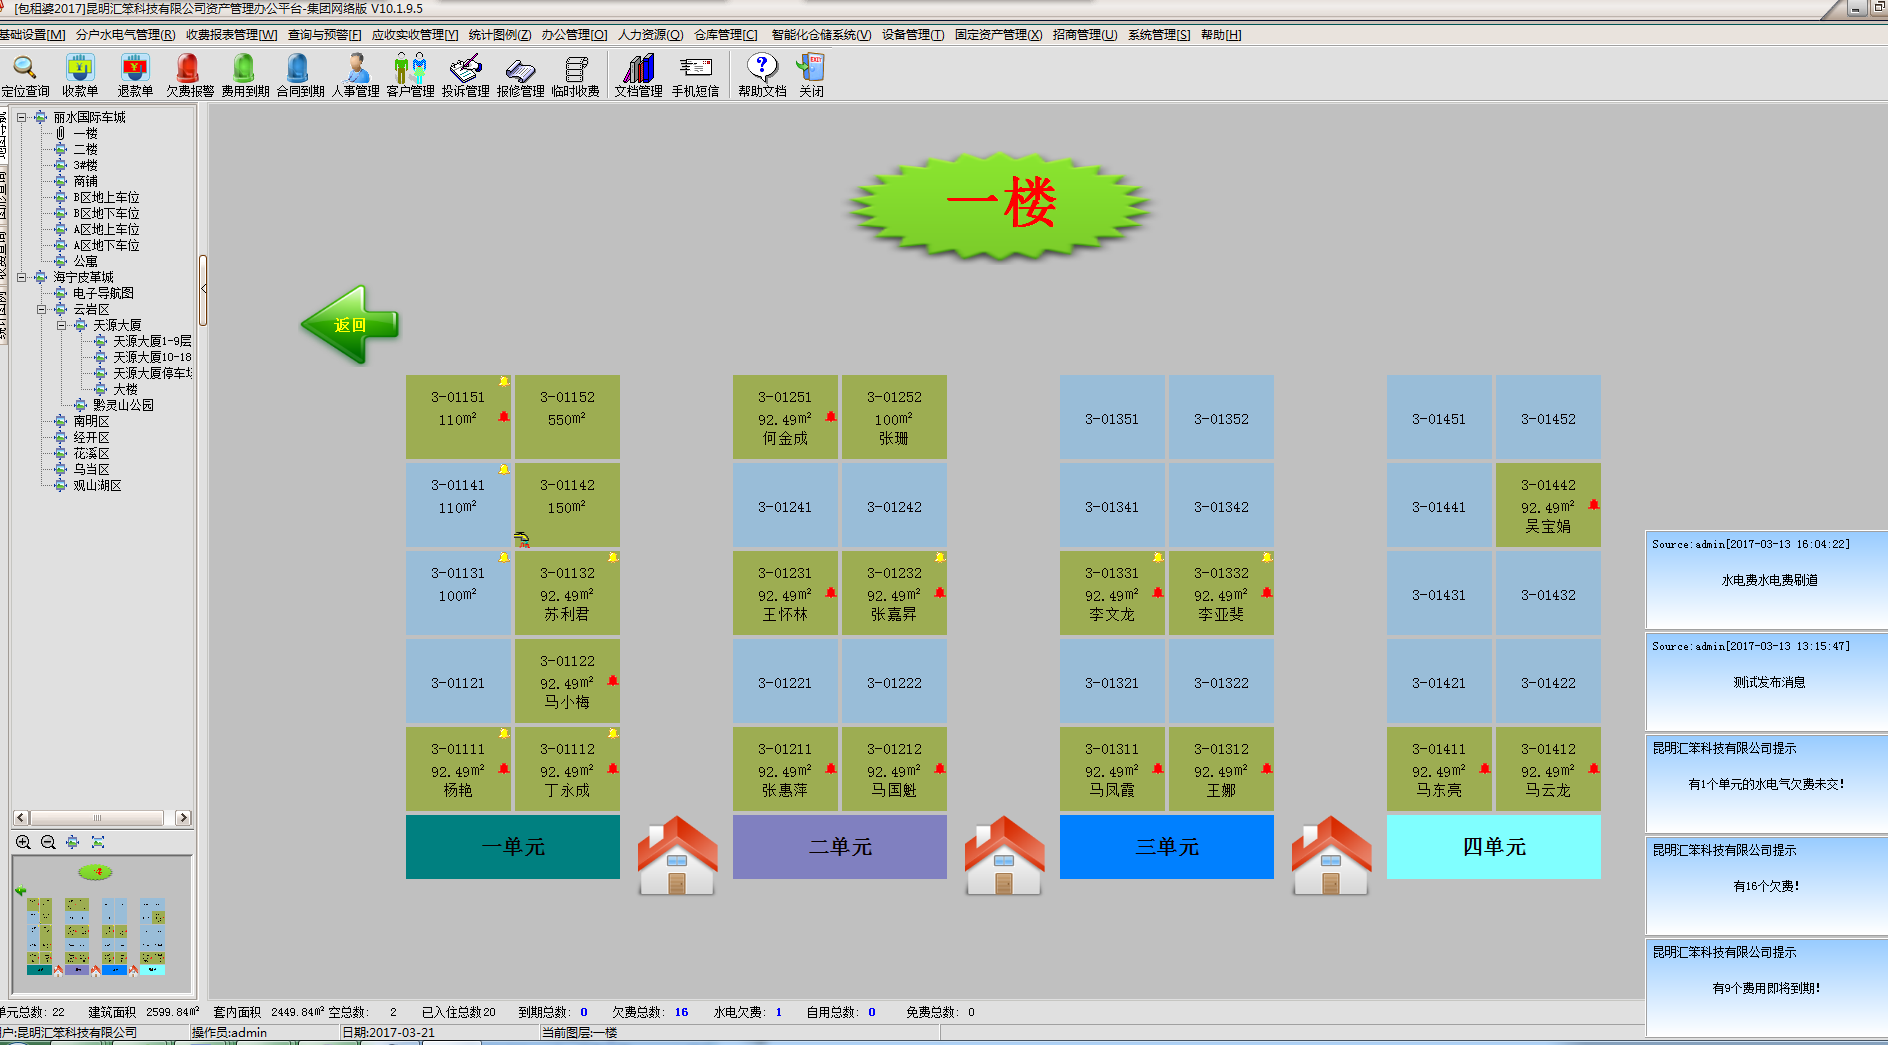Viewport: 1888px width, 1045px height.
Task: Open the 查询与预警[F] menu
Action: 325,35
